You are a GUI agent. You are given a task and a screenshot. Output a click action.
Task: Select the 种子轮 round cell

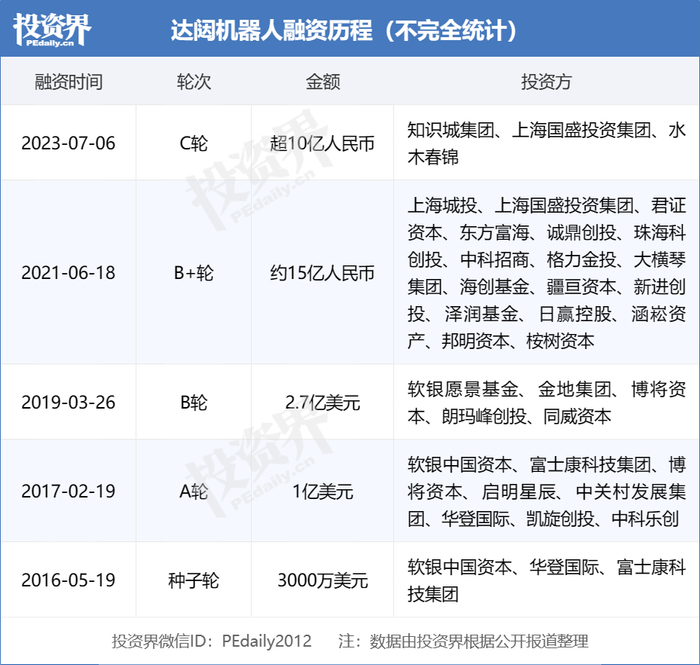pos(194,580)
